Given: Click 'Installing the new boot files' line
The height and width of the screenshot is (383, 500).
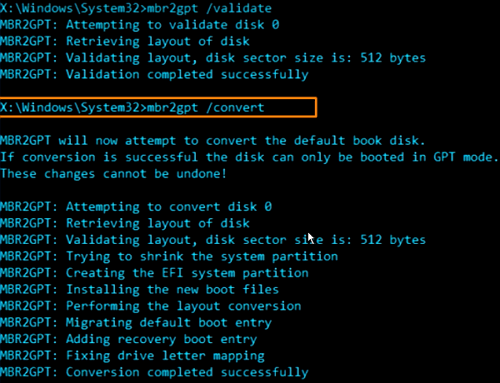Looking at the screenshot, I should point(139,289).
